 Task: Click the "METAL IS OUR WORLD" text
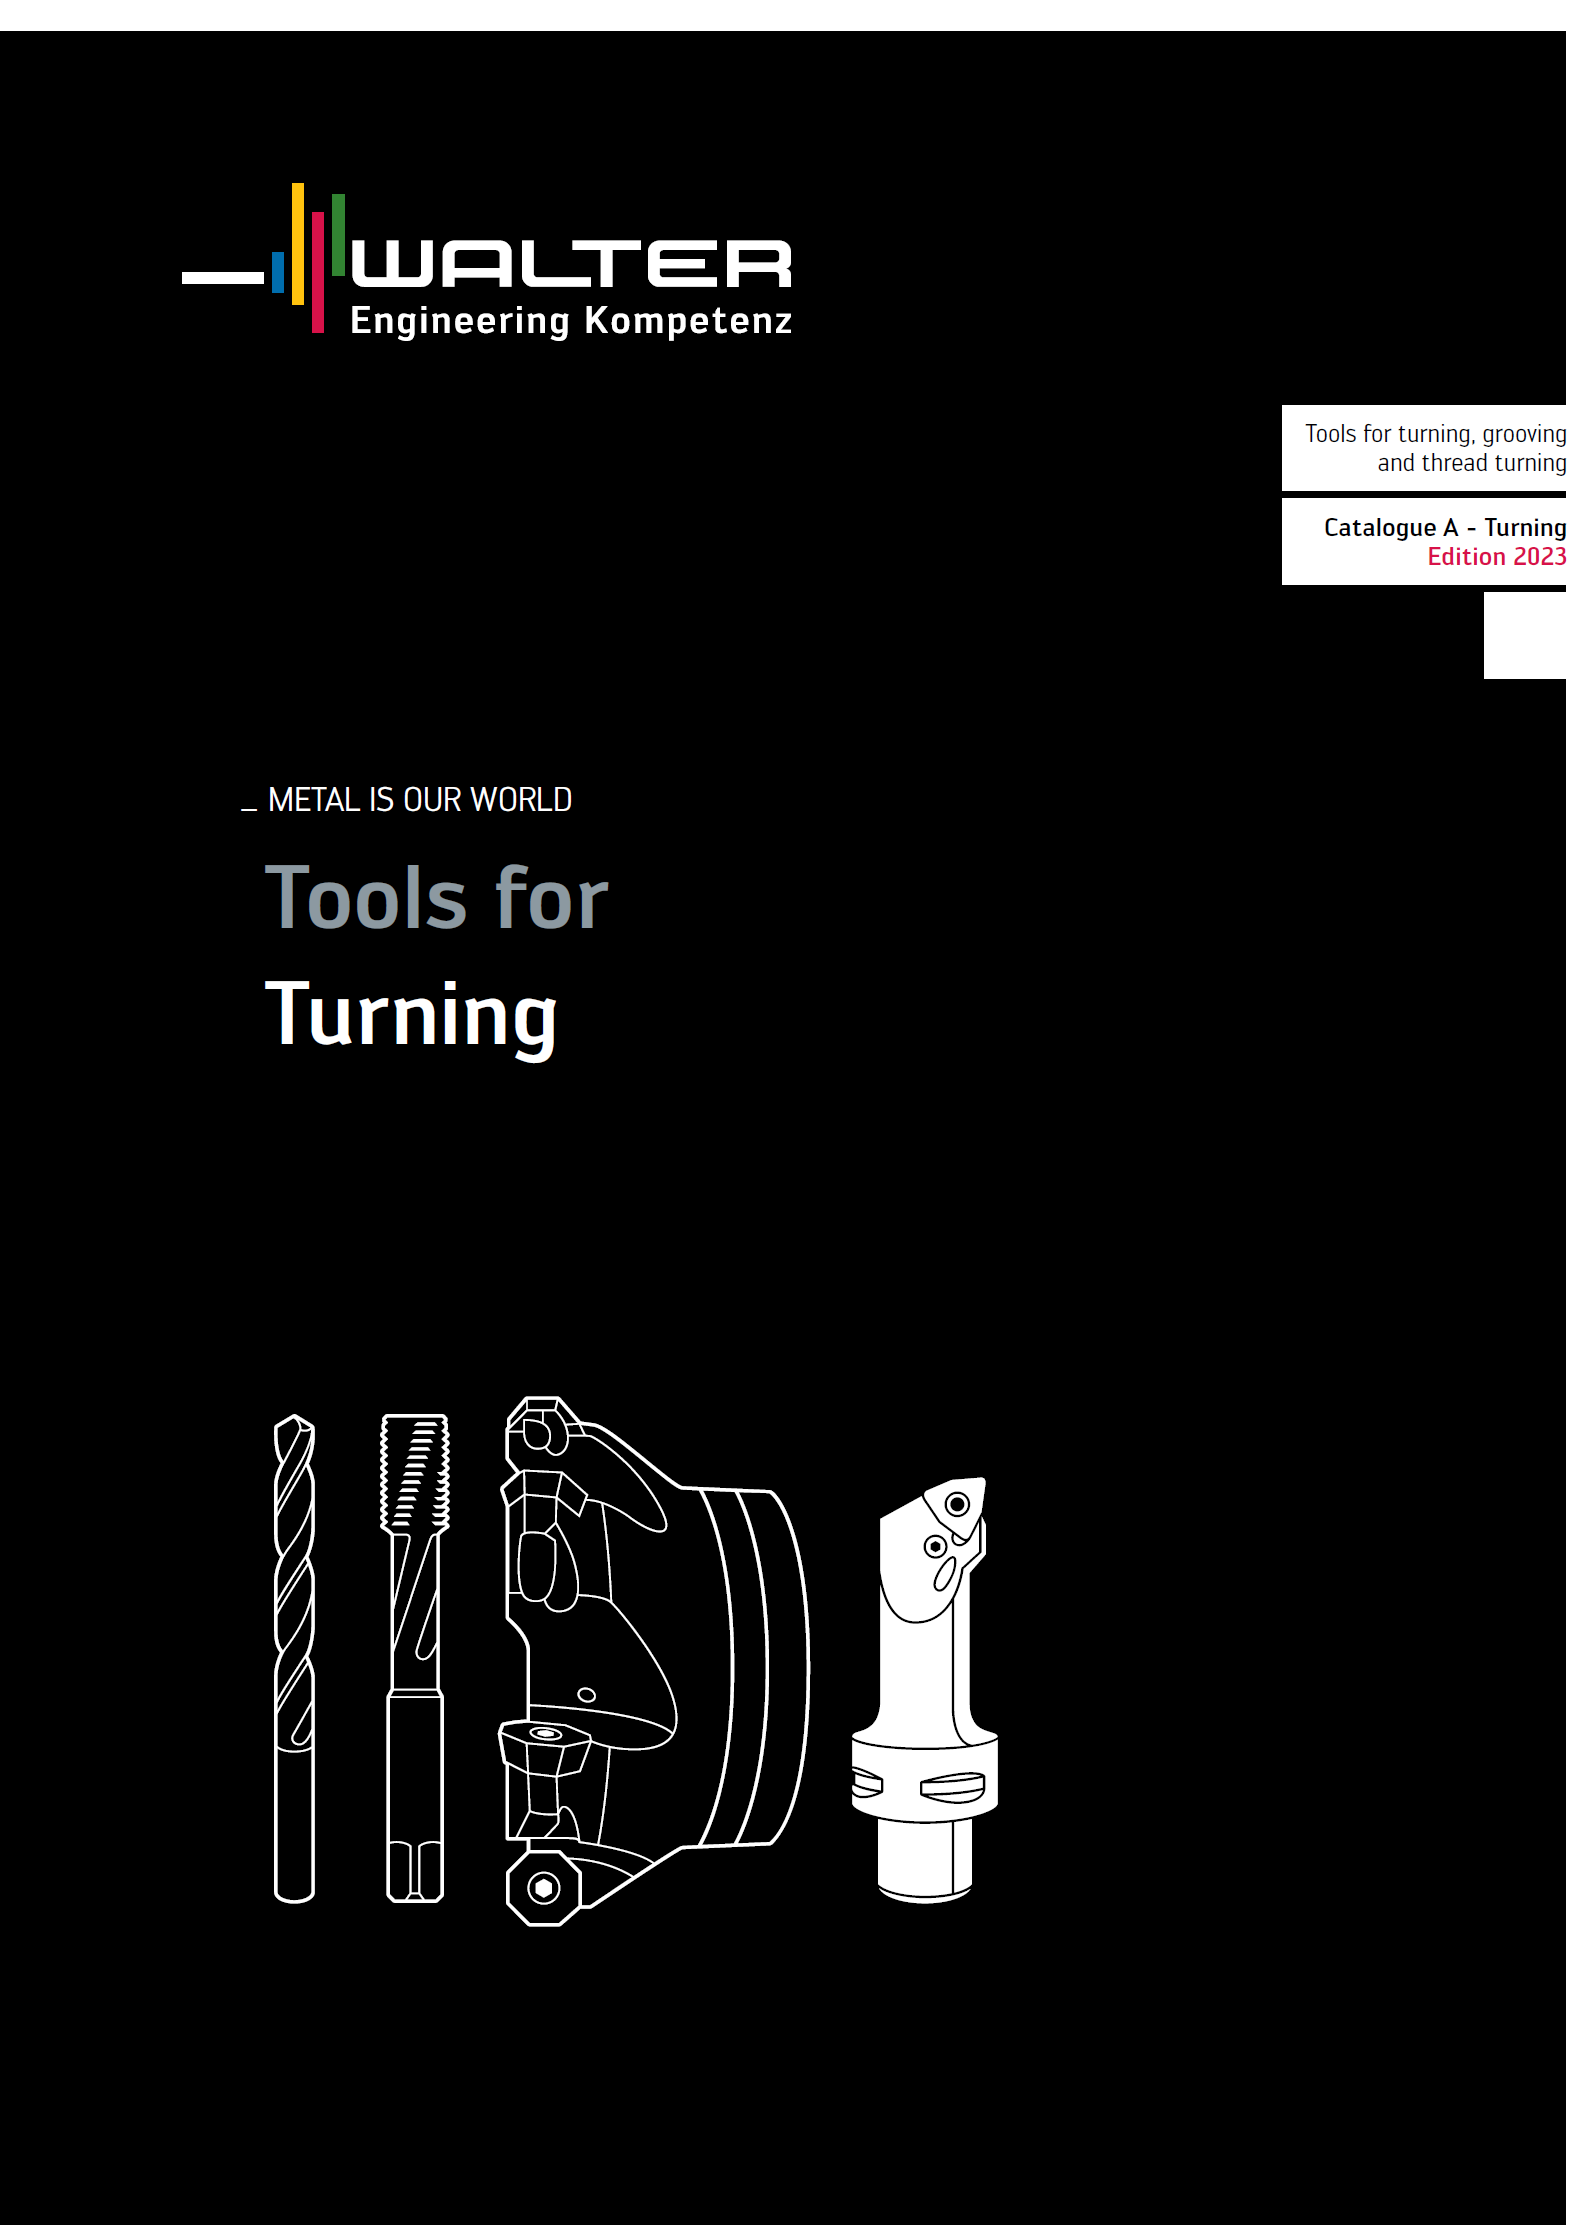(420, 800)
